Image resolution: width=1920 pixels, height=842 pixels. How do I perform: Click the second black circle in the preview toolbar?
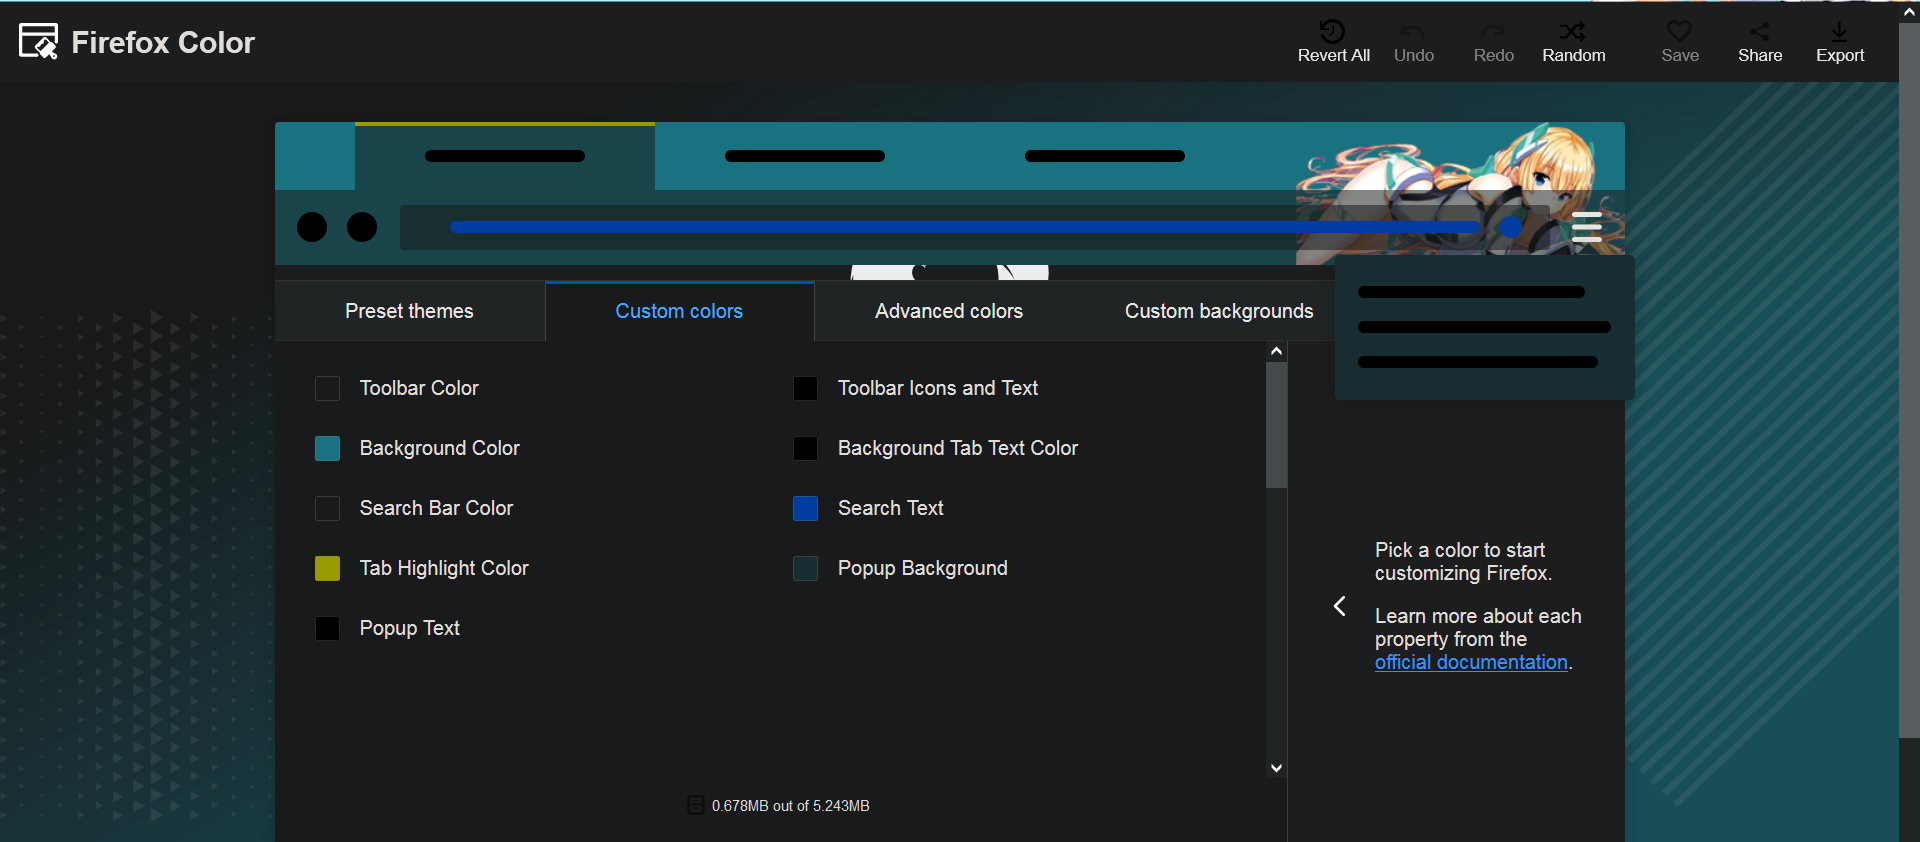pos(362,227)
